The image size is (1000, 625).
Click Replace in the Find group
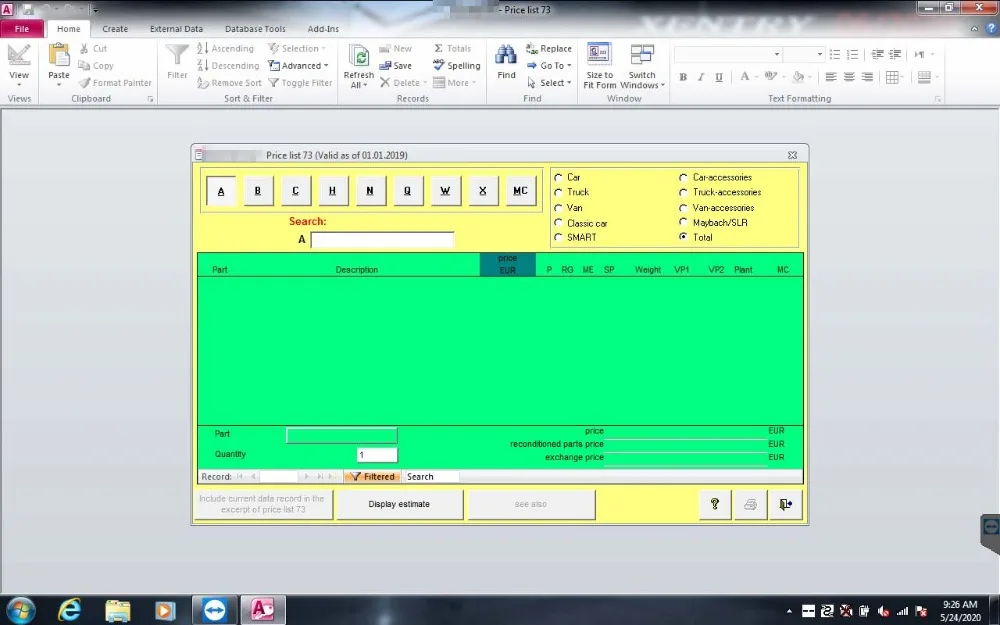(x=548, y=48)
